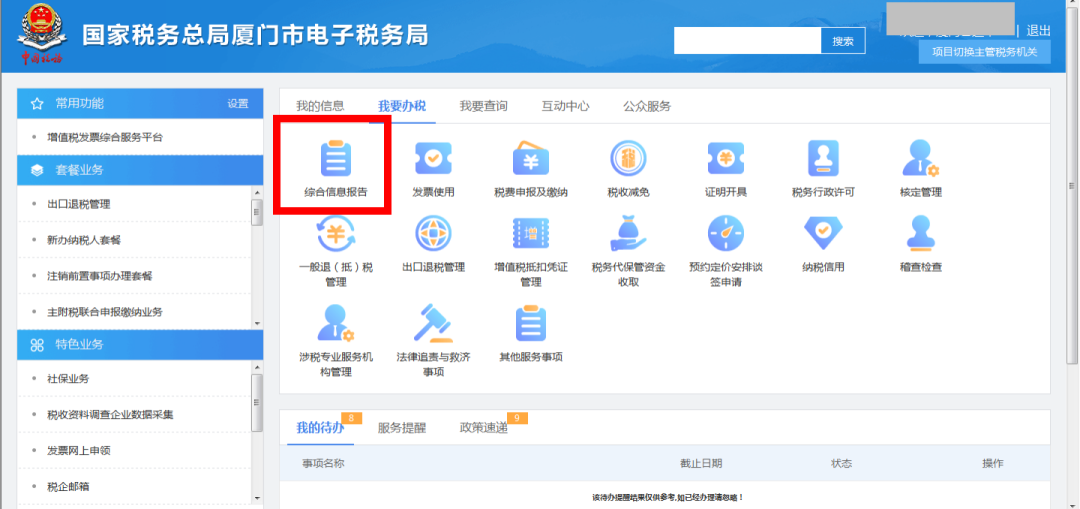Click the 特色业务 section header

pos(140,345)
